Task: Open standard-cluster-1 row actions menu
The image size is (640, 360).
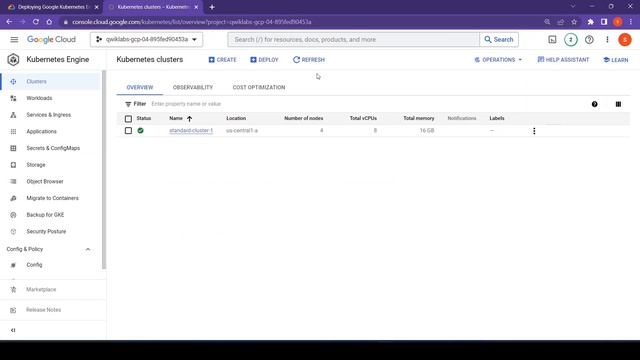Action: click(534, 131)
